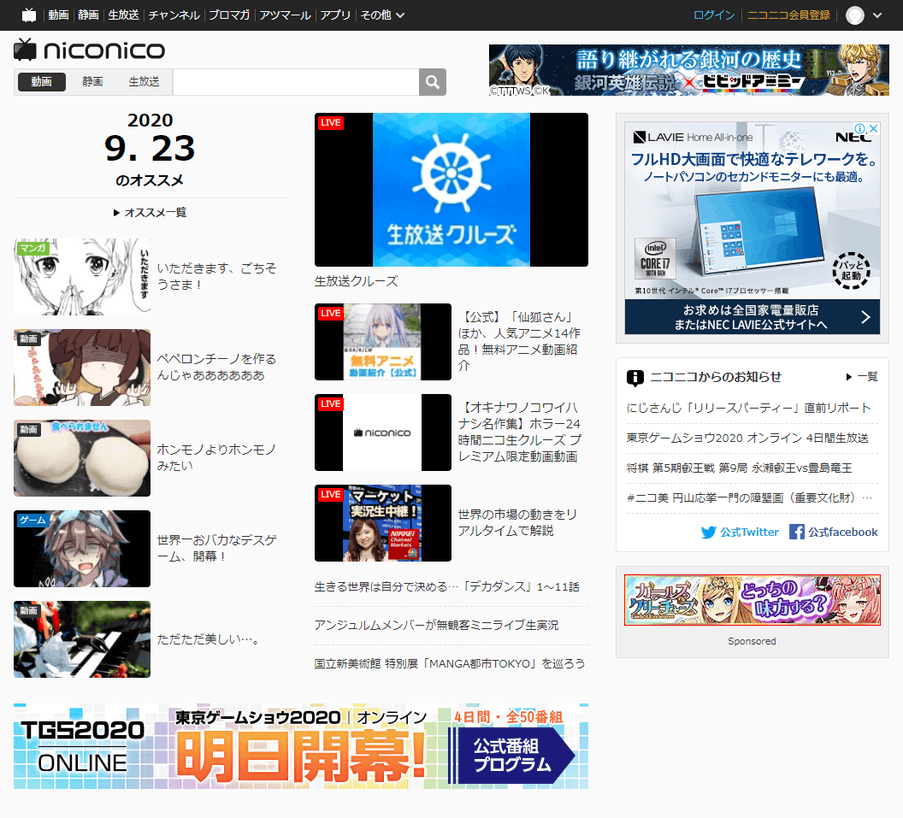This screenshot has height=818, width=903.
Task: Open the アプリ navigation item
Action: (x=335, y=15)
